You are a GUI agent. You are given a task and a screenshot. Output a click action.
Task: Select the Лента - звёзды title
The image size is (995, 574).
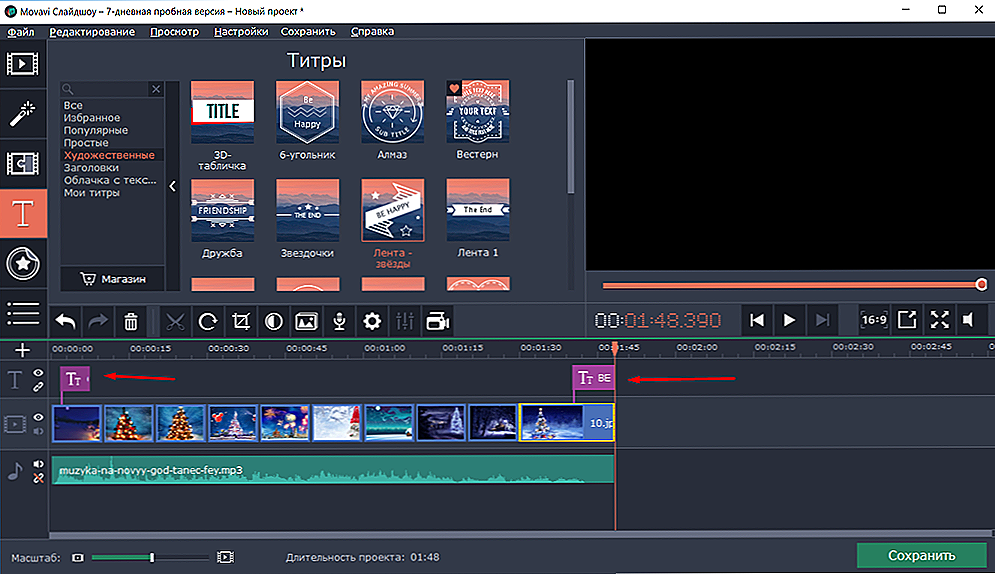[x=393, y=210]
